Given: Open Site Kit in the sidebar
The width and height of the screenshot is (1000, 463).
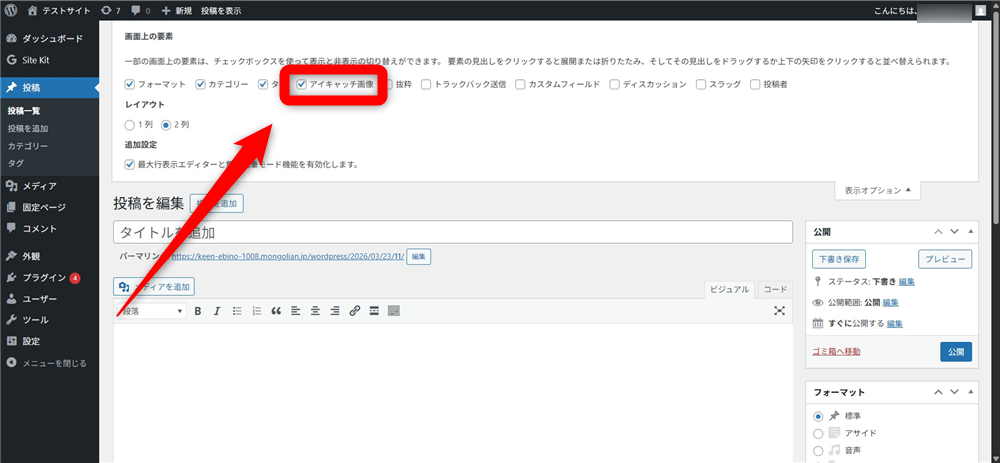Looking at the screenshot, I should (50, 60).
